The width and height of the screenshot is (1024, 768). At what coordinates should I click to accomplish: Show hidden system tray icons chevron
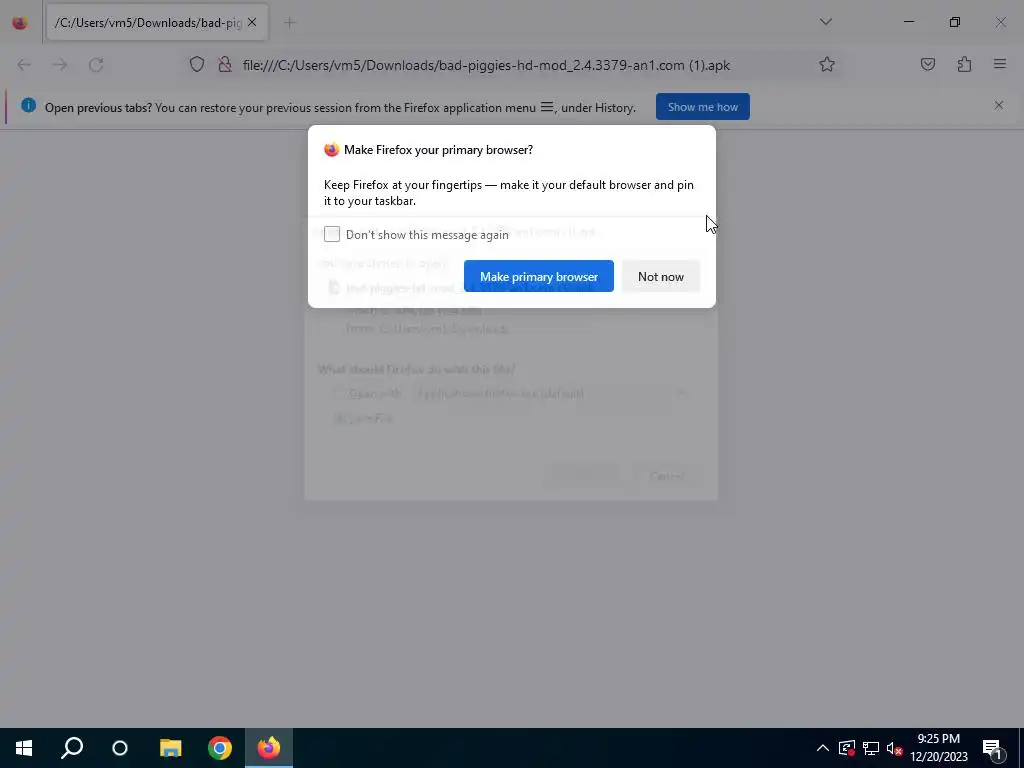tap(823, 748)
